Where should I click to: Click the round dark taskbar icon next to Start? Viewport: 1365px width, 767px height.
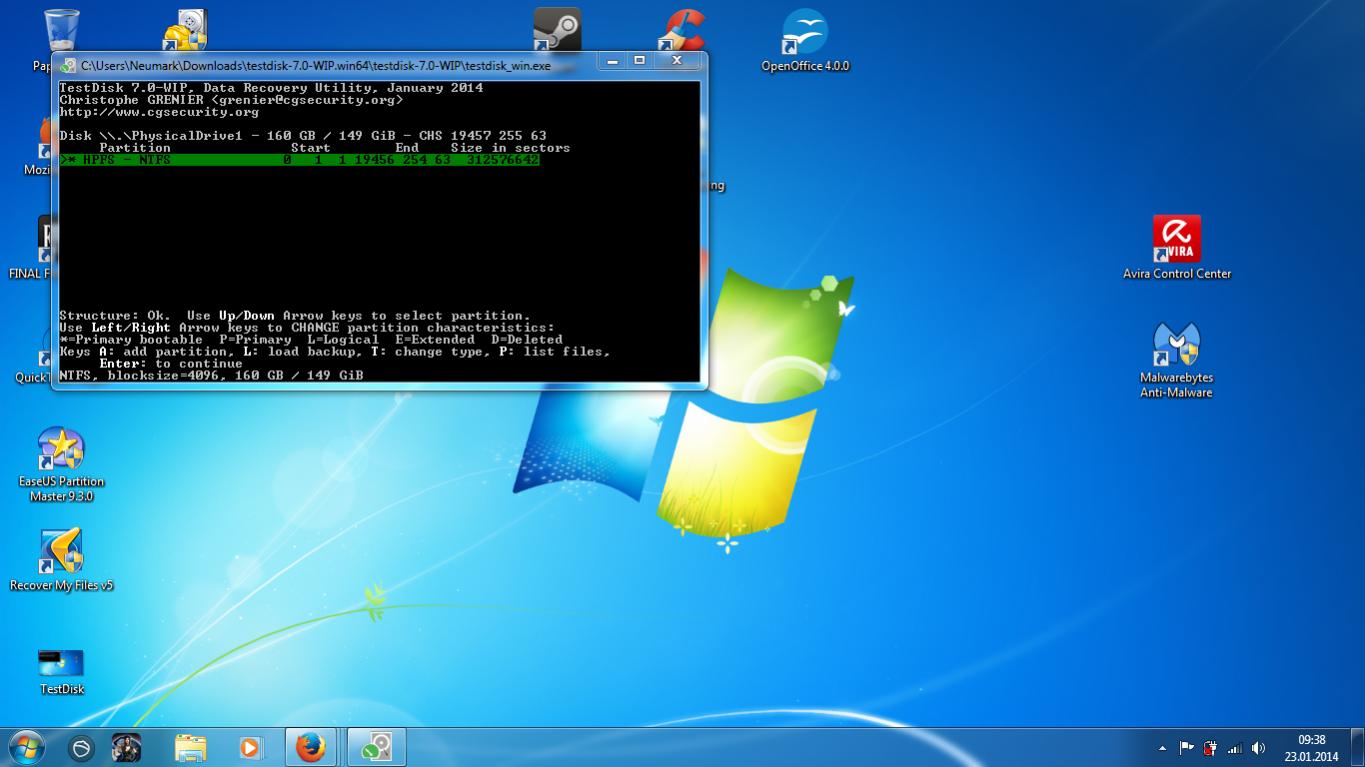click(81, 748)
